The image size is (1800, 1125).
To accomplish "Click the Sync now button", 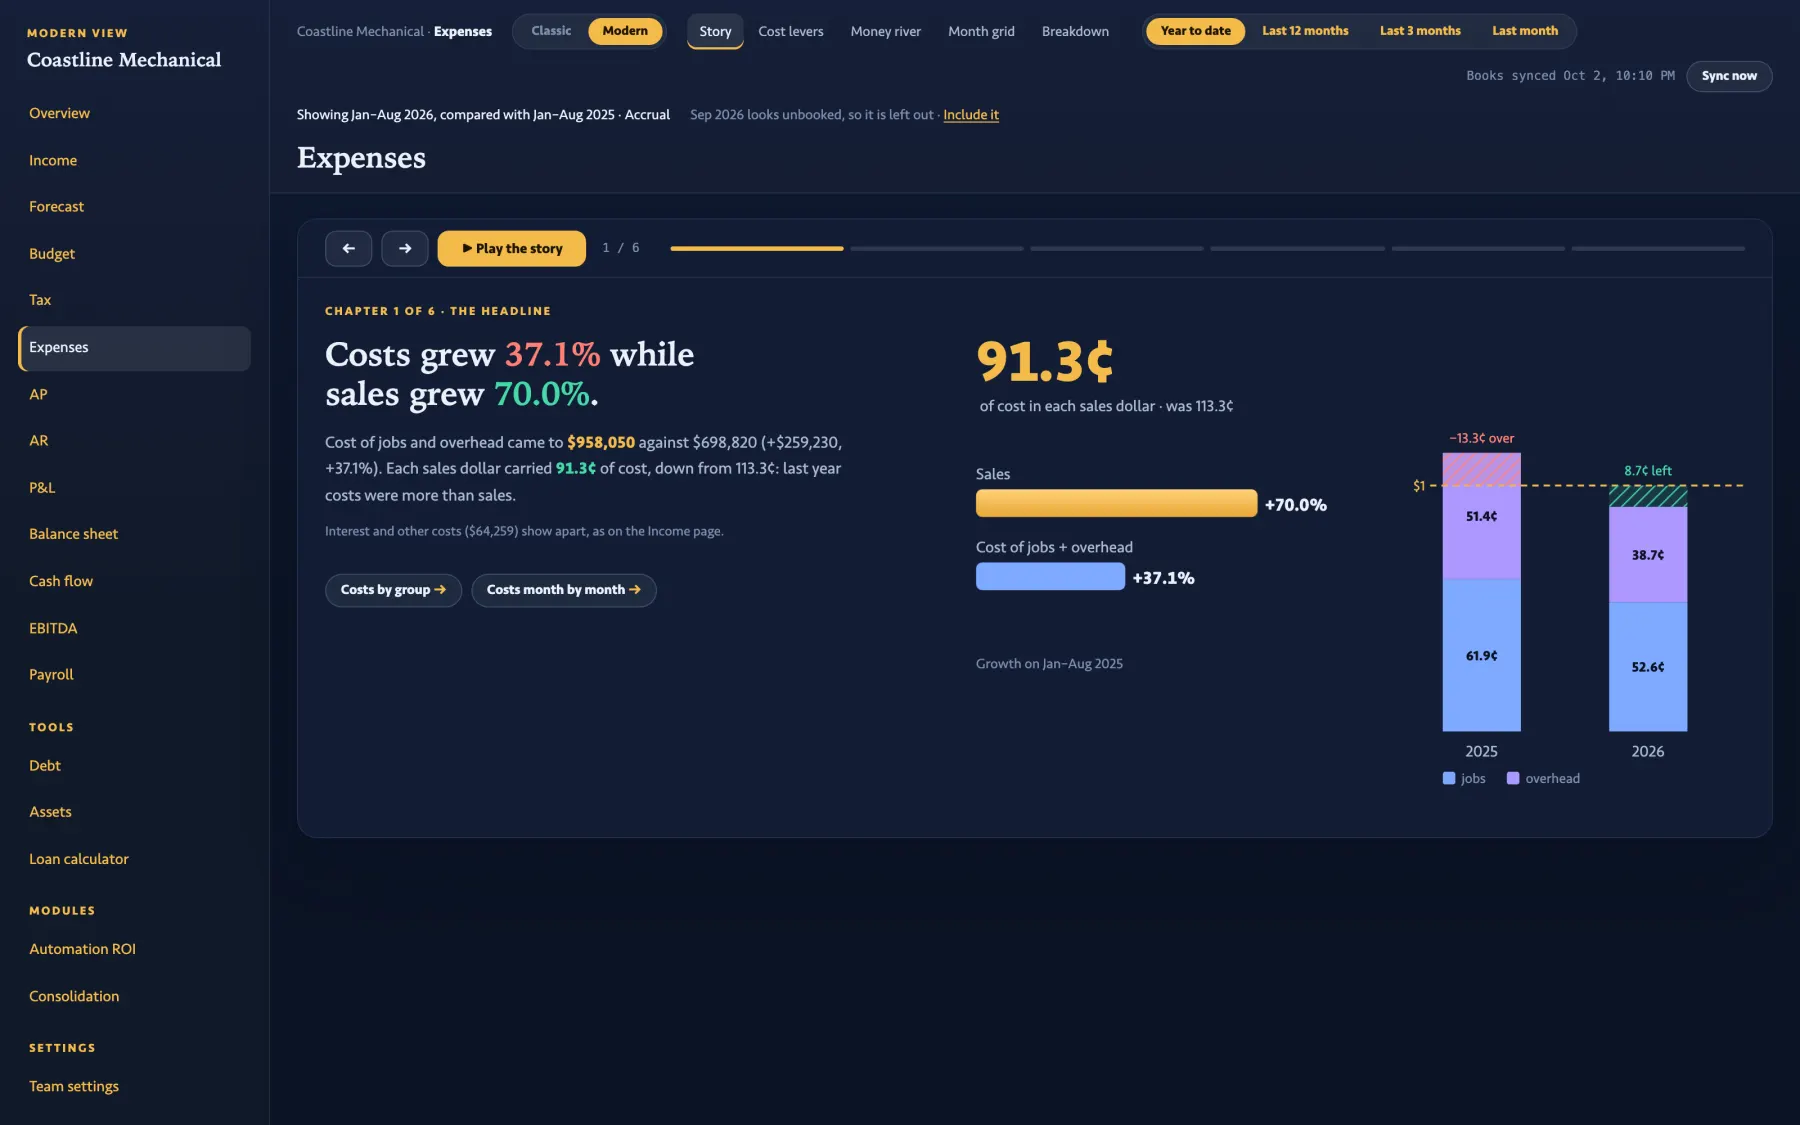I will [x=1729, y=76].
